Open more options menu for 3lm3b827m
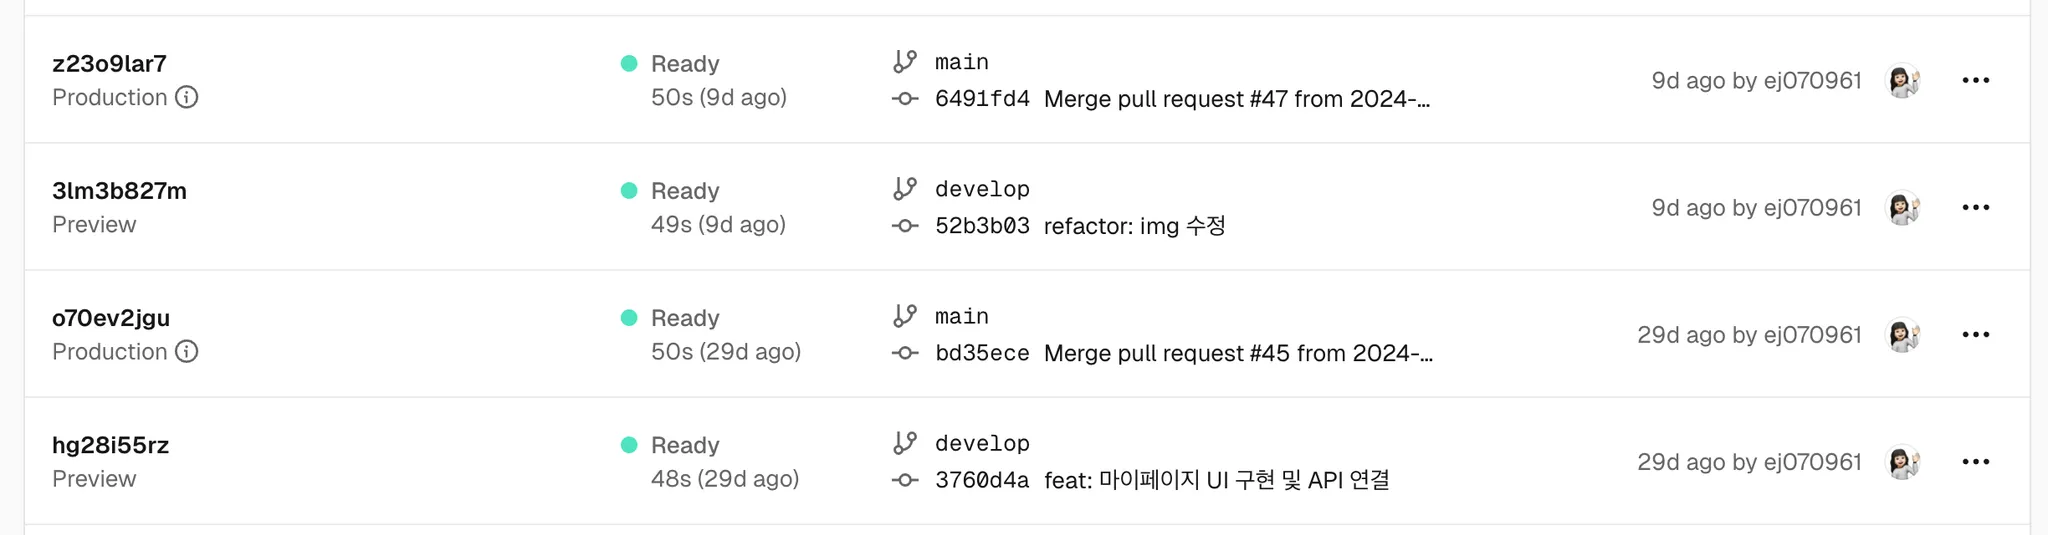The width and height of the screenshot is (2048, 535). (1976, 207)
